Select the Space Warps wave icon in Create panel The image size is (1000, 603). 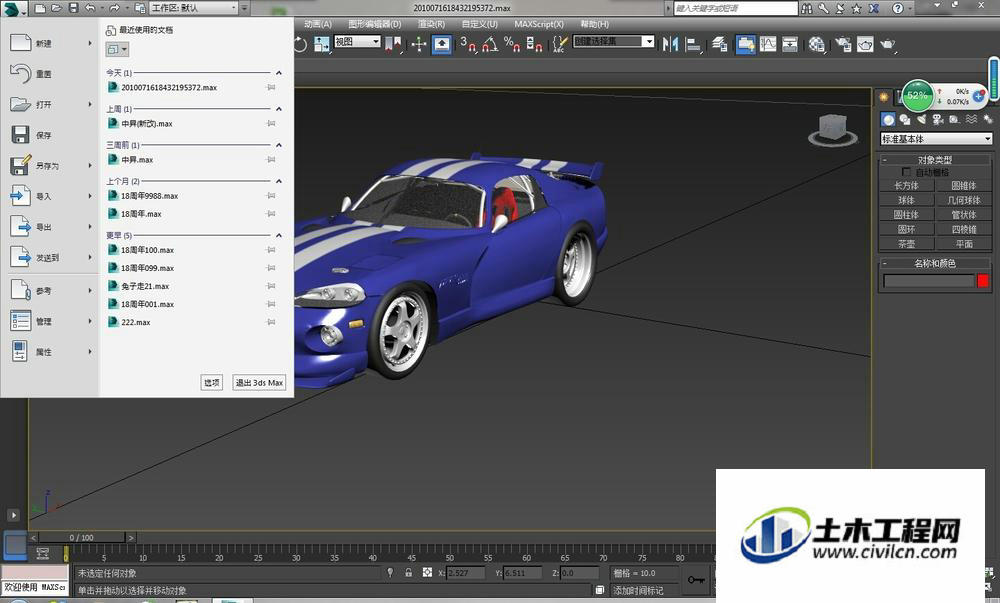pos(971,119)
